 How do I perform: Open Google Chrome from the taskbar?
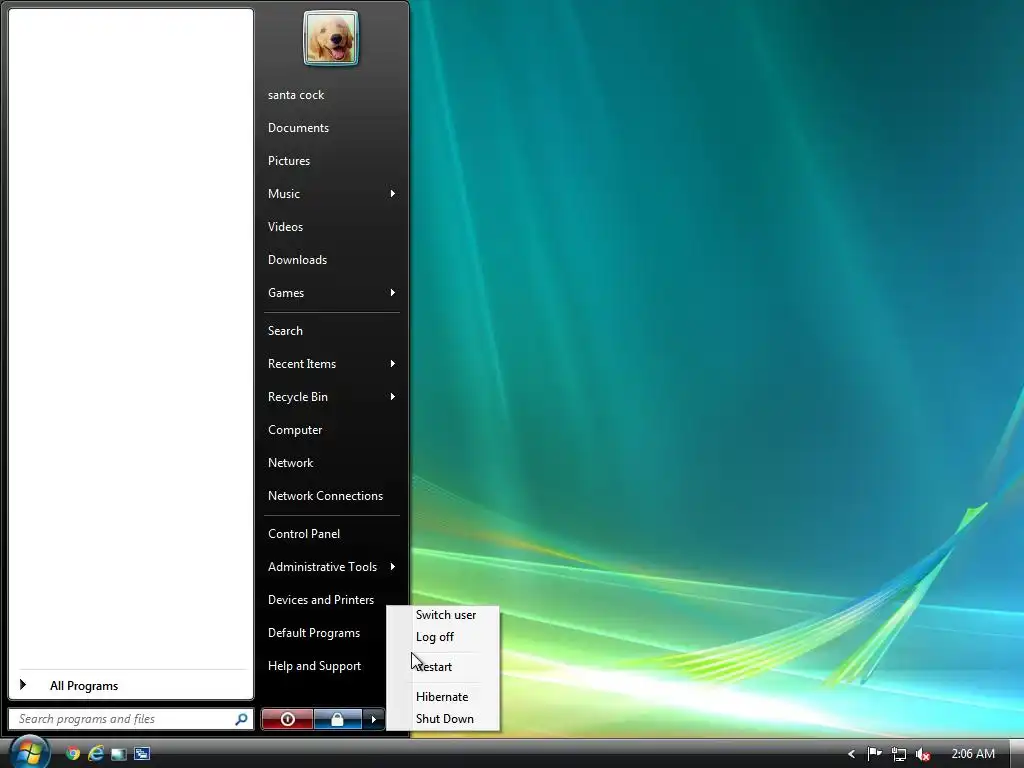(x=72, y=753)
